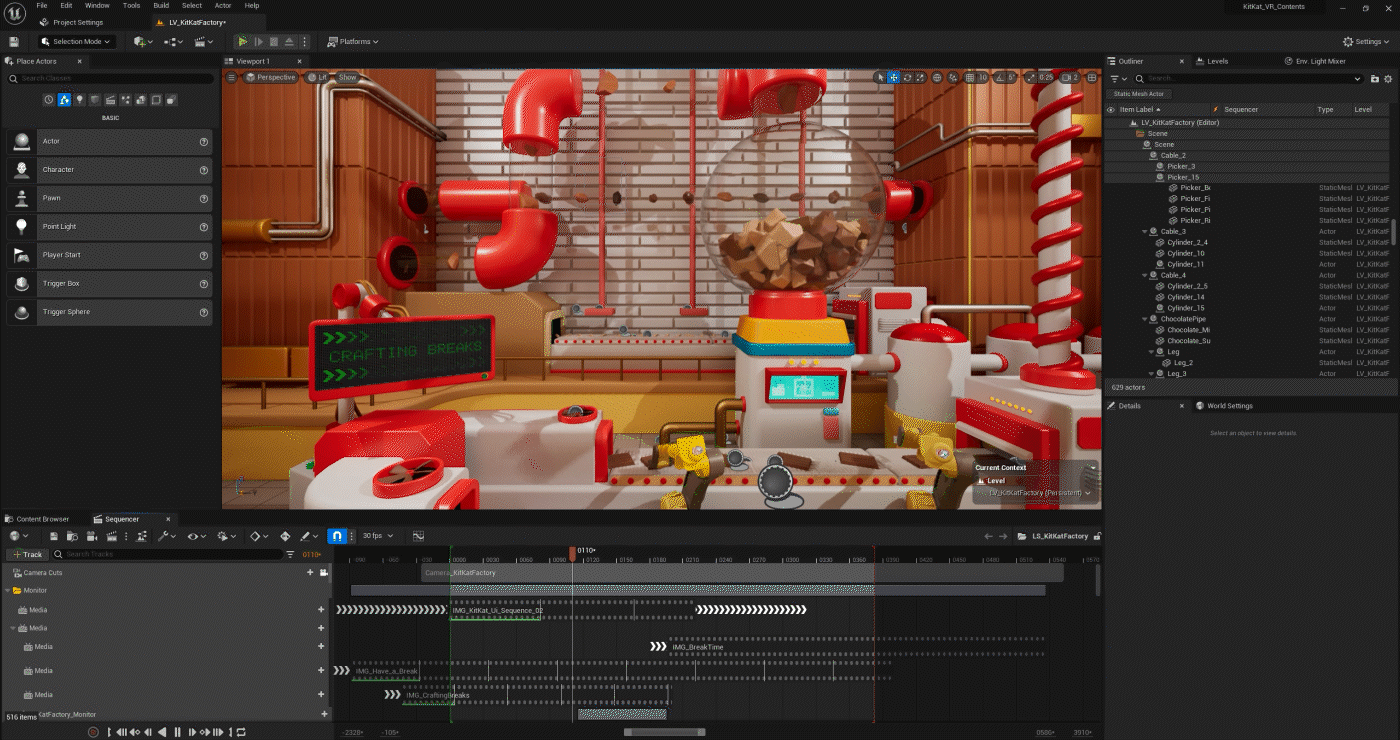Activate the translate move gizmo tool
The height and width of the screenshot is (740, 1400).
894,77
